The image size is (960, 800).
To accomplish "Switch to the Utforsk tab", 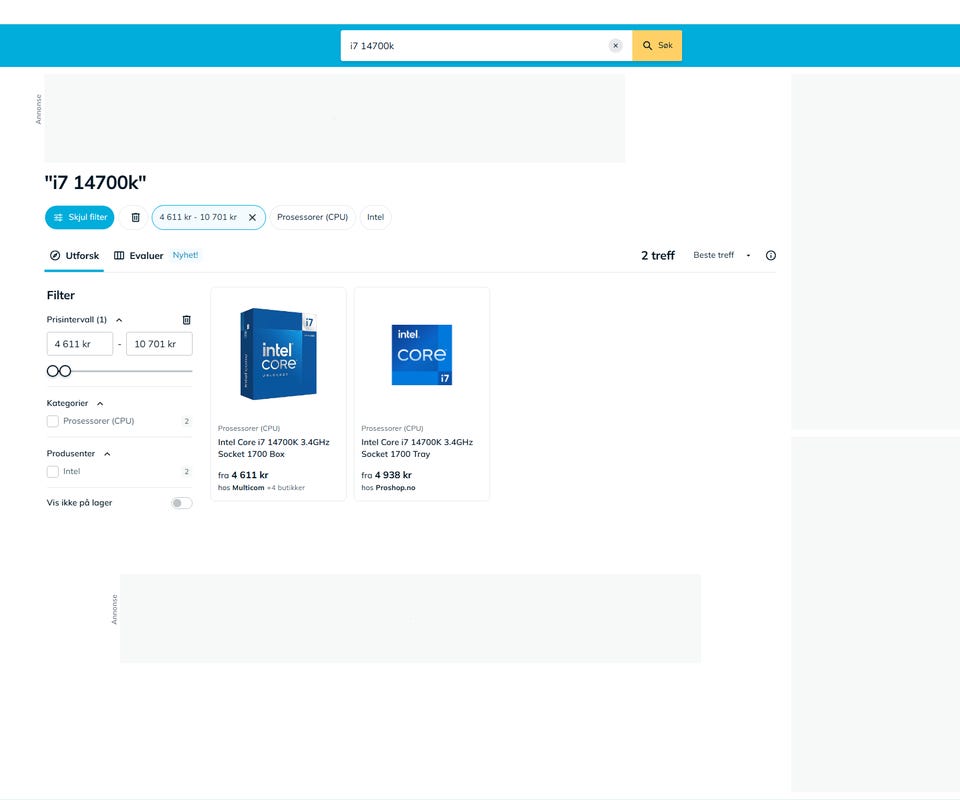I will point(74,256).
